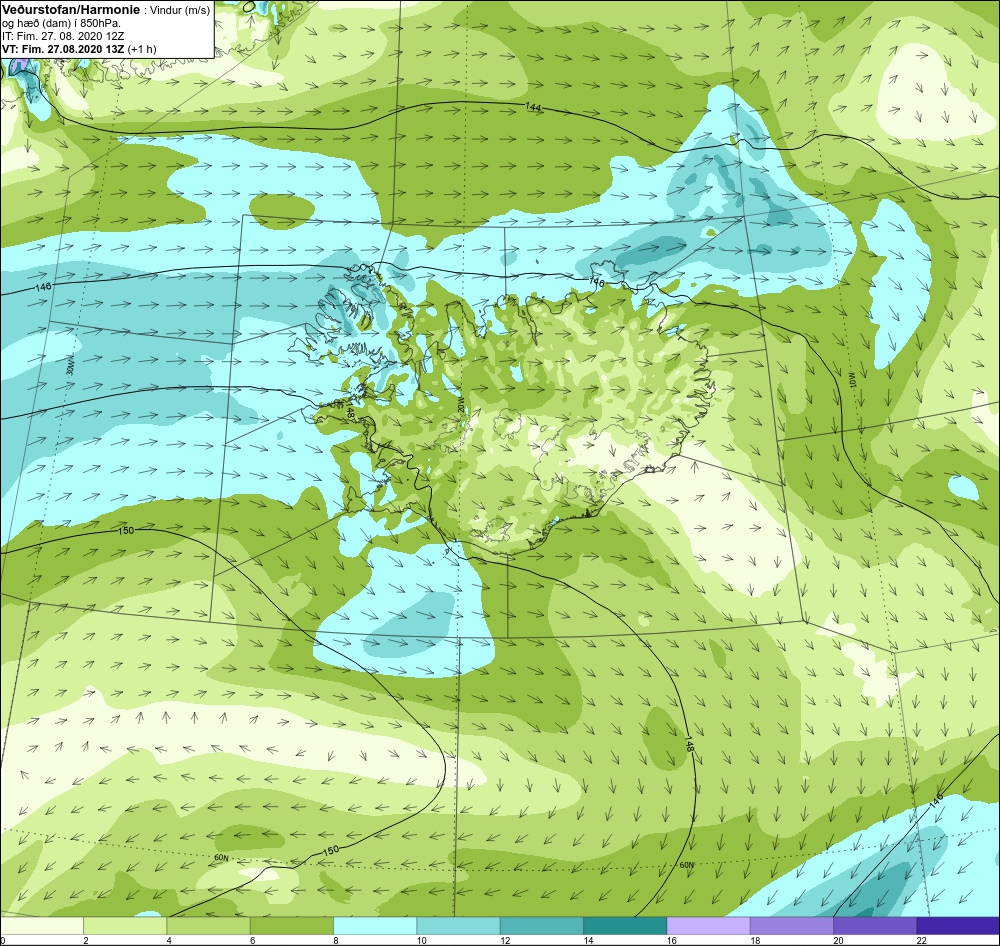The height and width of the screenshot is (946, 1000).
Task: Click the legend tick value "4"
Action: tap(168, 940)
